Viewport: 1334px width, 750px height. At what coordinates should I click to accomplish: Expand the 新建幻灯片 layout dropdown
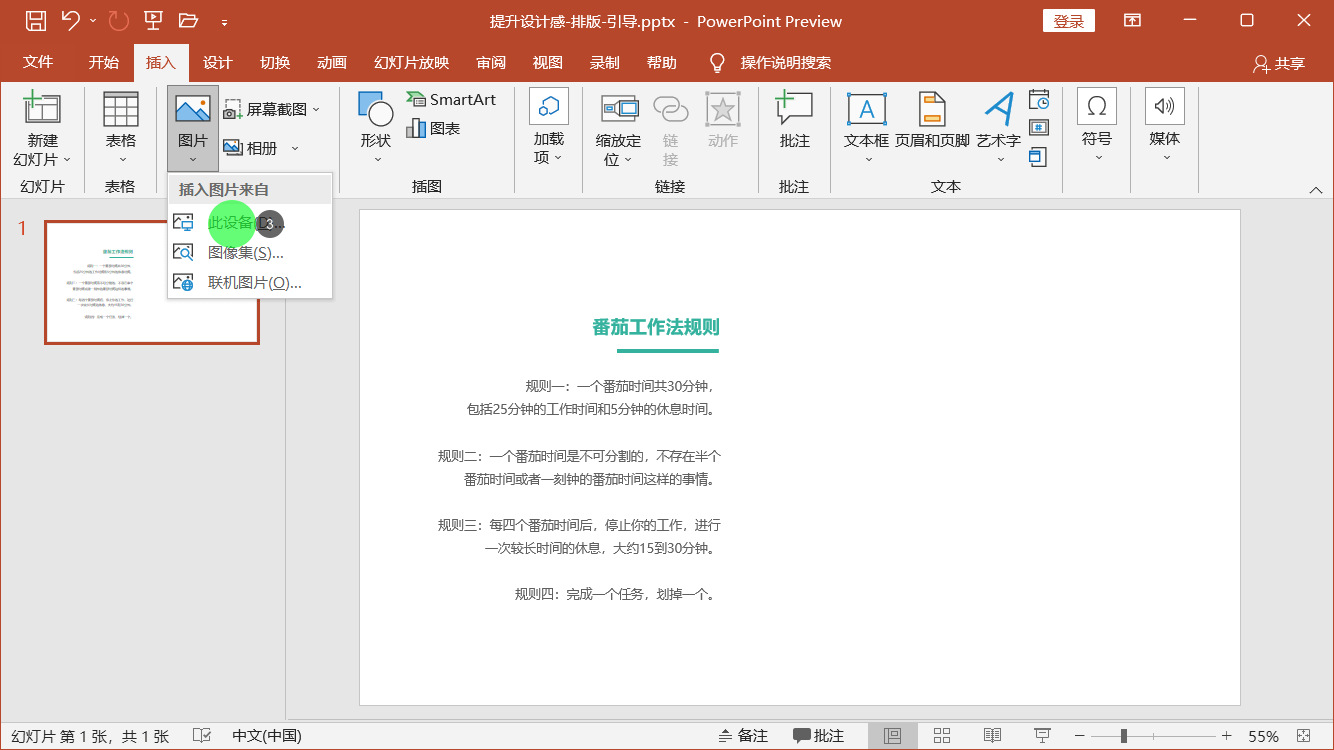(x=67, y=159)
